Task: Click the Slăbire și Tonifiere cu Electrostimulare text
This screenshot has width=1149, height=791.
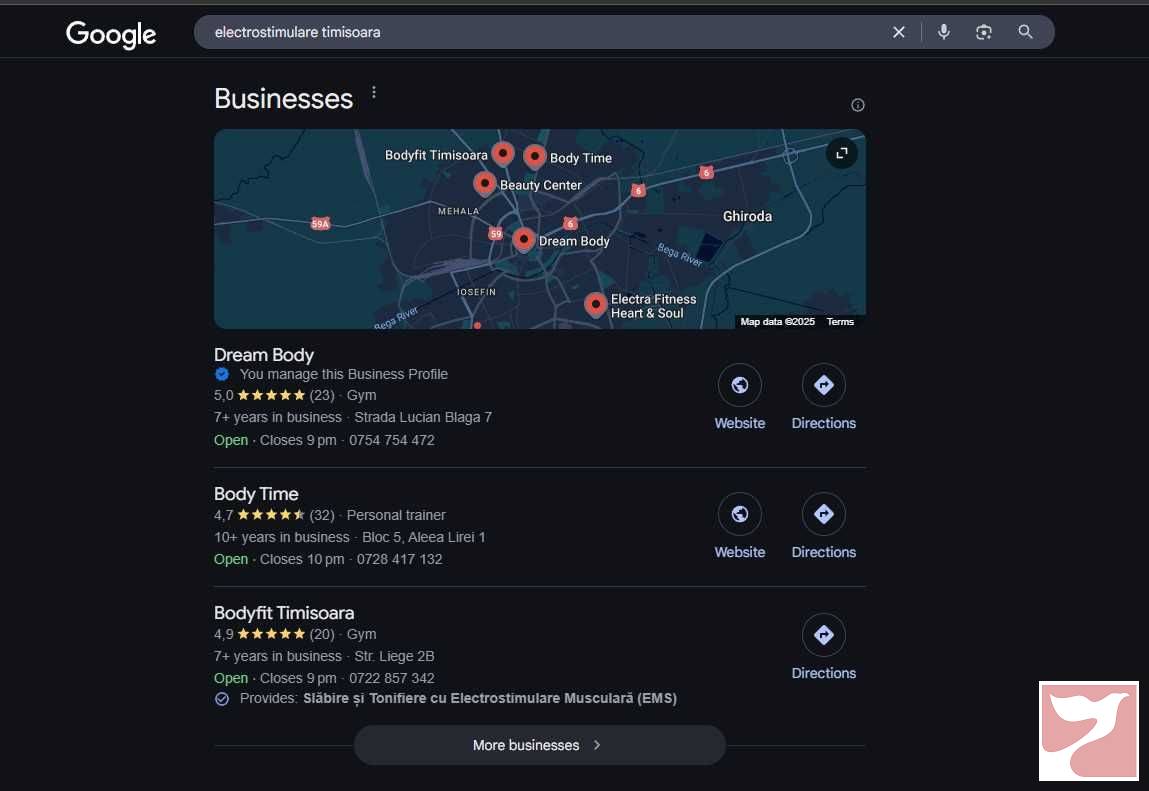Action: pos(489,699)
